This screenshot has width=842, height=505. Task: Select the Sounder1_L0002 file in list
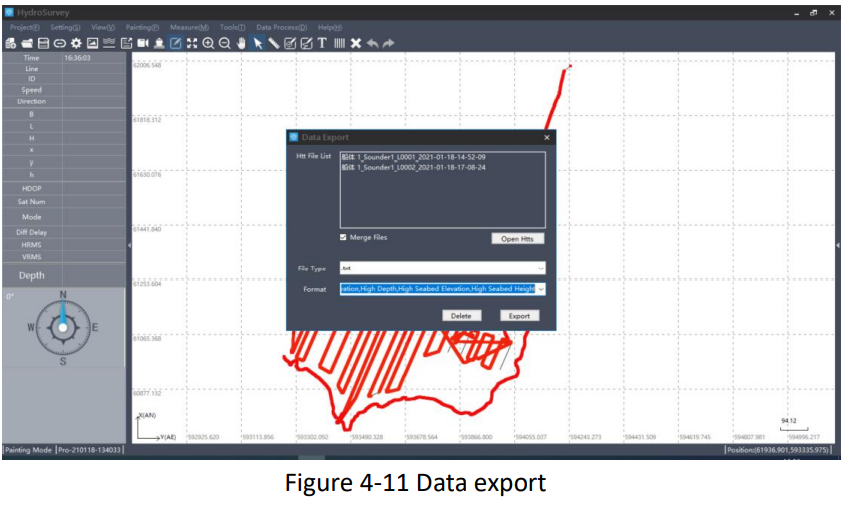pyautogui.click(x=413, y=167)
